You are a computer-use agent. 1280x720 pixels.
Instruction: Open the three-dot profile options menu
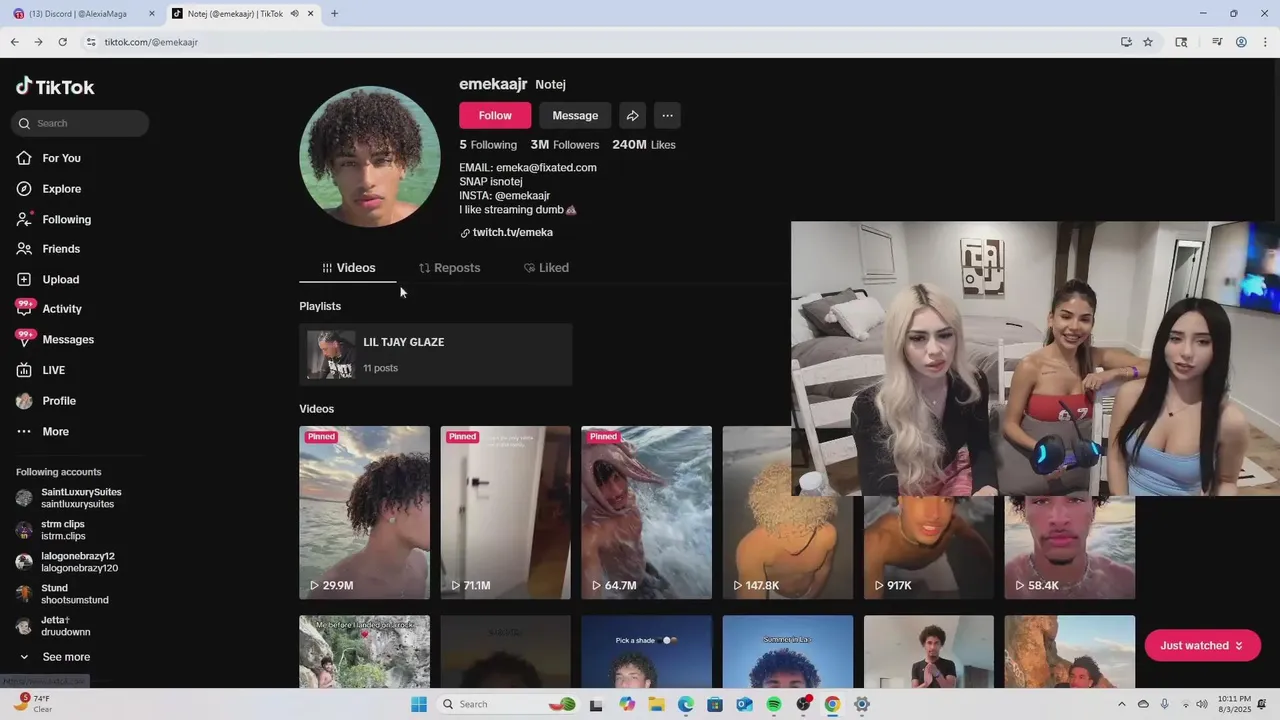coord(667,115)
